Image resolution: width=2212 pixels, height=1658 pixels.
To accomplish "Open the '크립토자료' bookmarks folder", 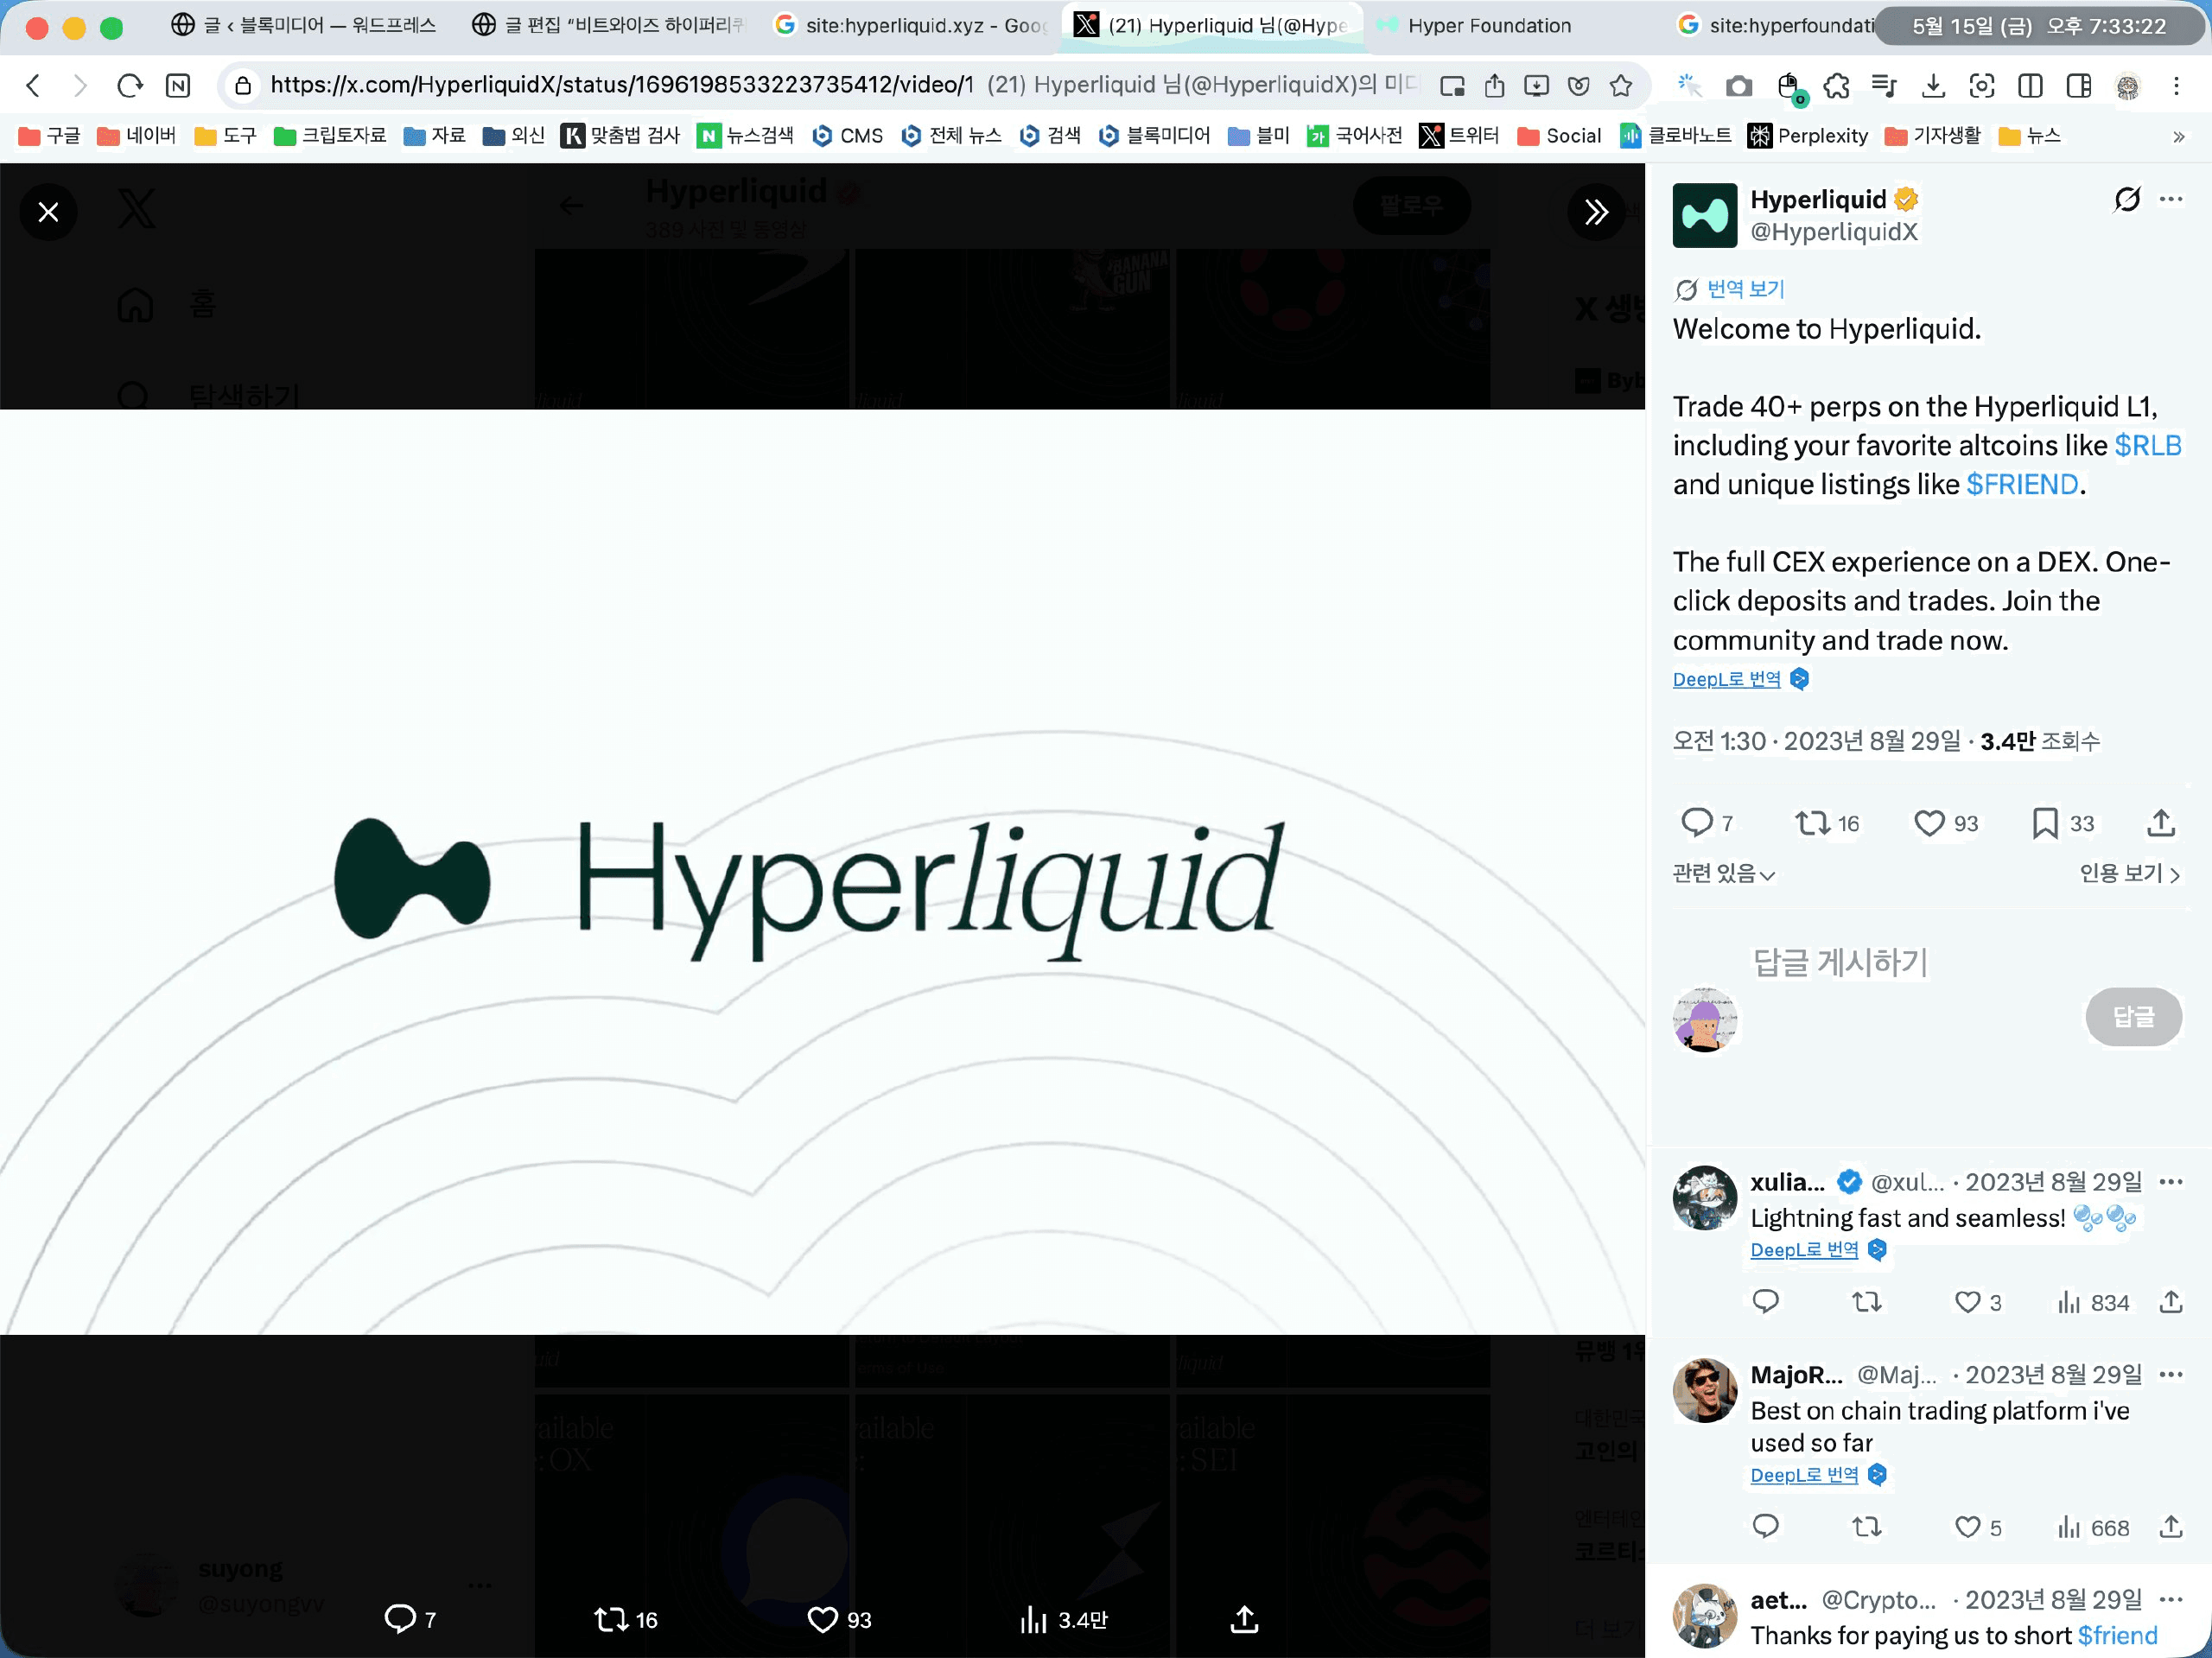I will (x=329, y=135).
